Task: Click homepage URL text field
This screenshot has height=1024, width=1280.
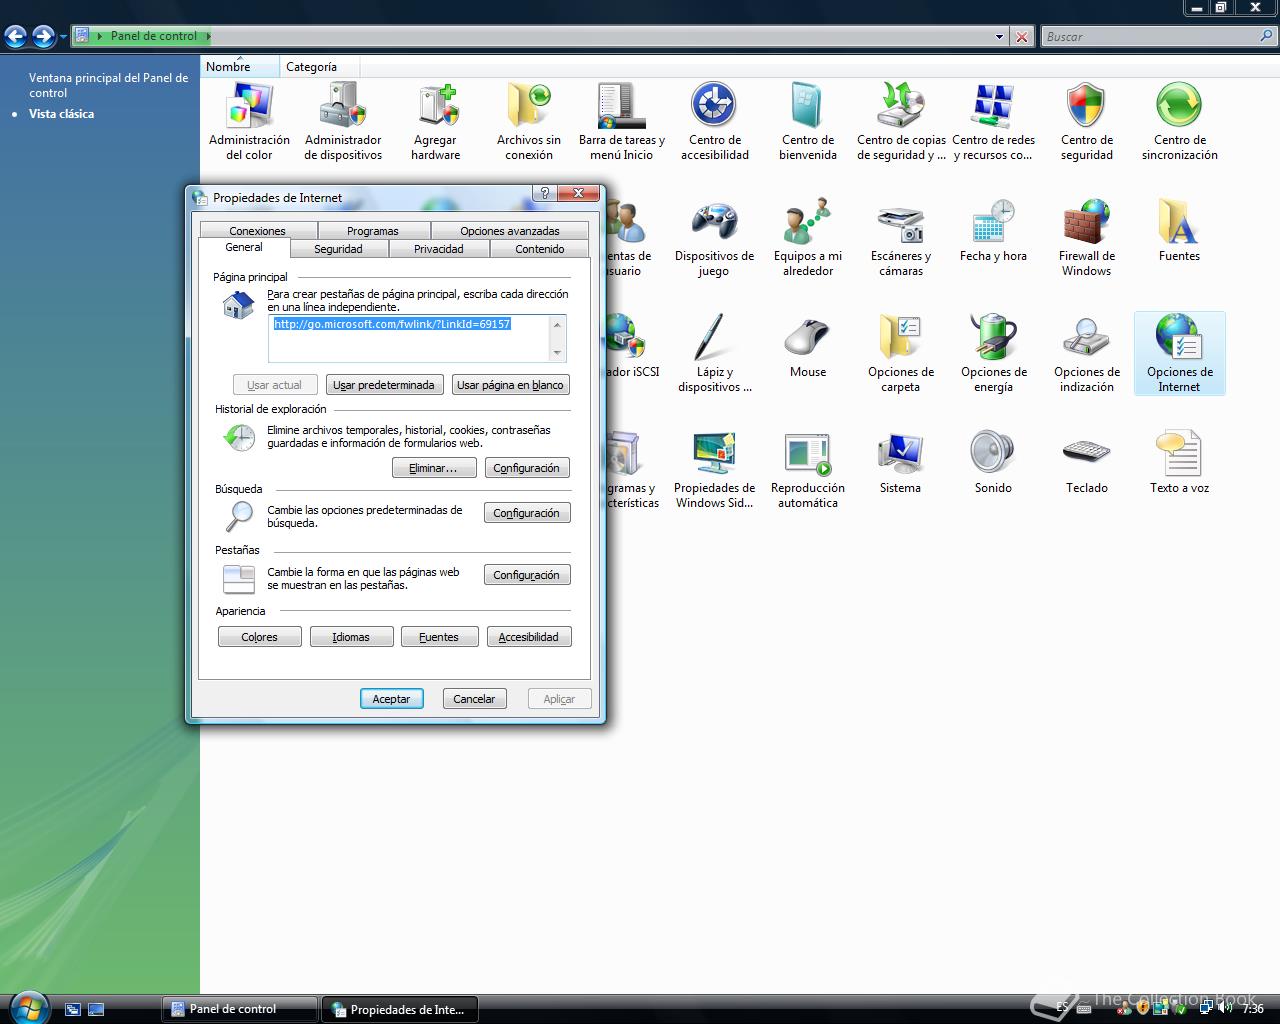Action: point(417,338)
